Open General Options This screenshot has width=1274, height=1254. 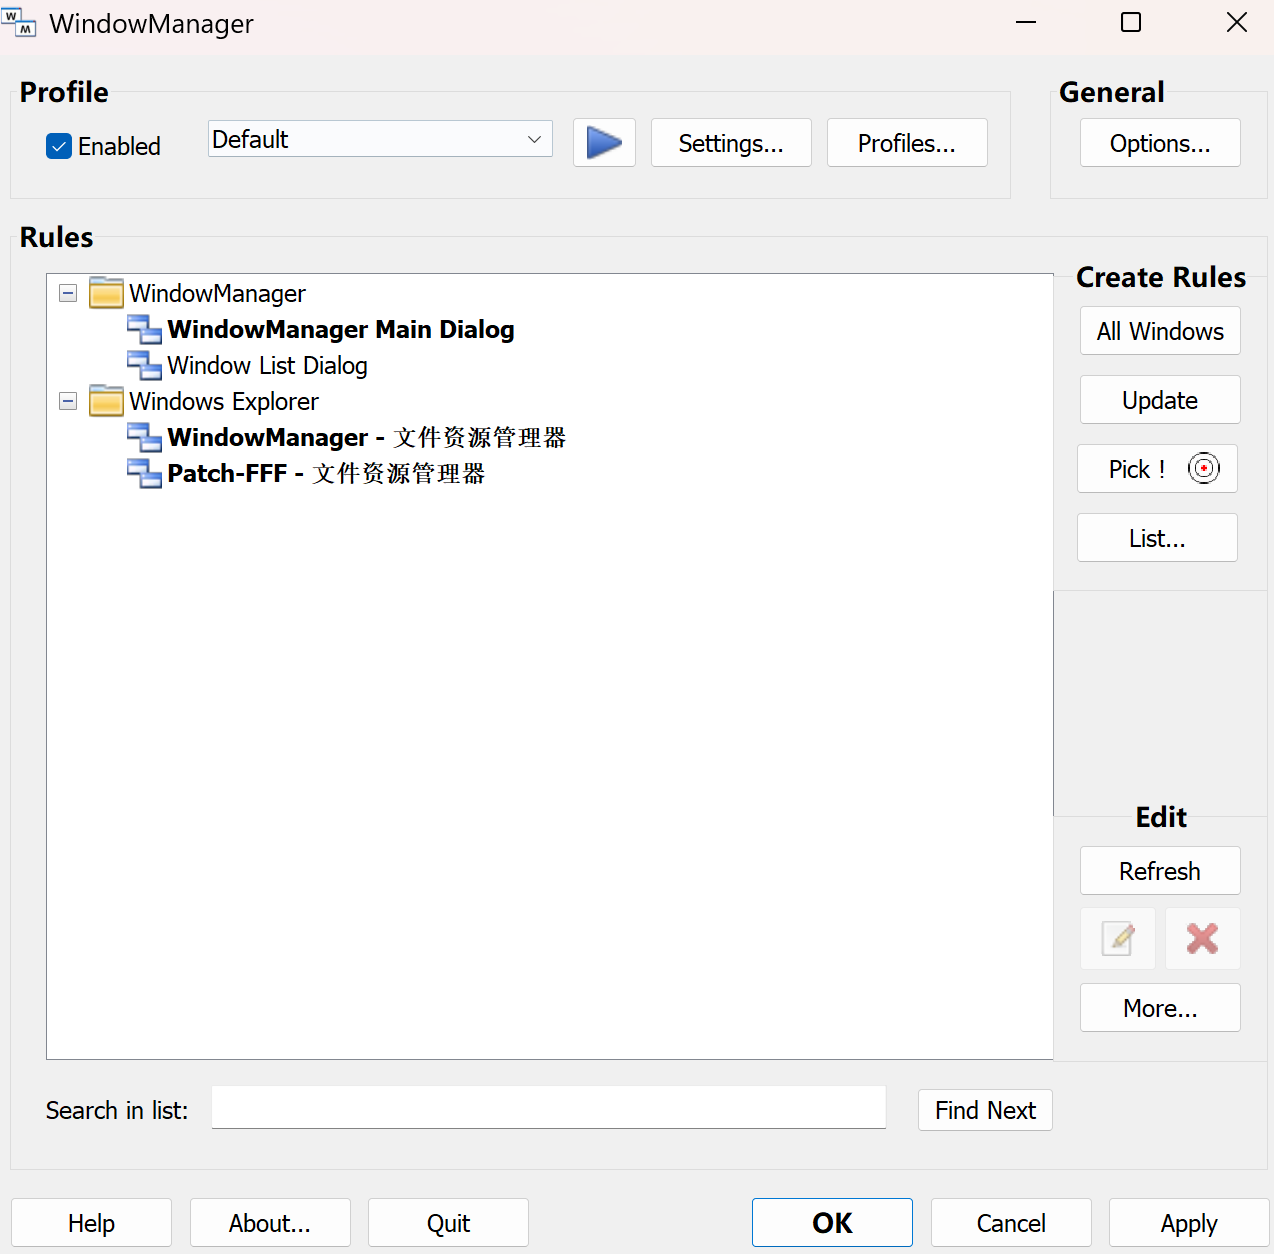point(1160,143)
